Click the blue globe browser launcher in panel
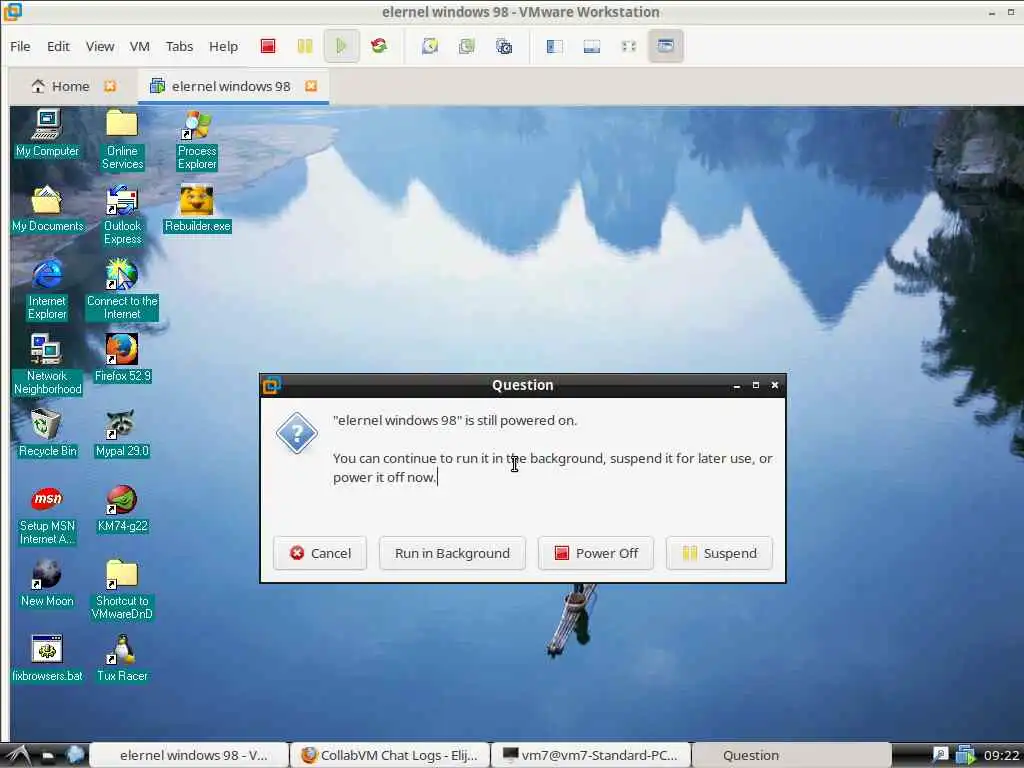The height and width of the screenshot is (768, 1024). (x=76, y=755)
